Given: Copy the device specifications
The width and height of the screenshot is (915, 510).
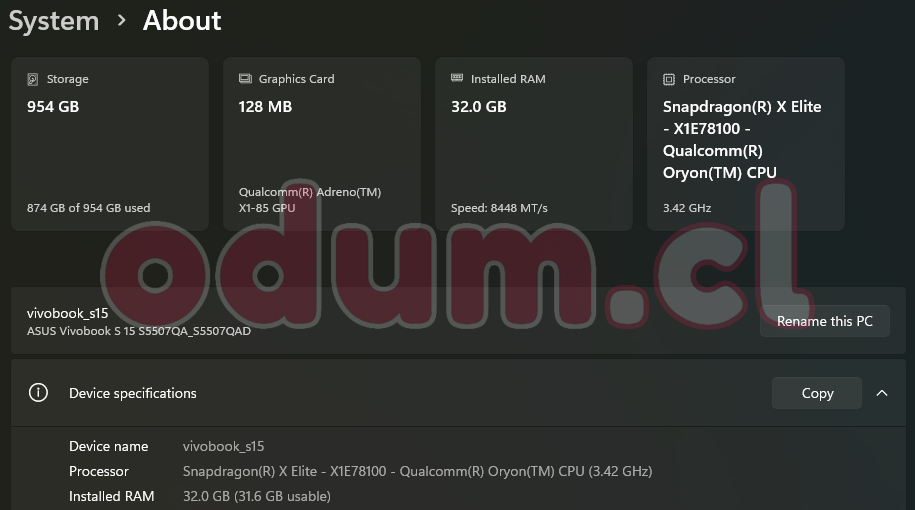Looking at the screenshot, I should [x=816, y=393].
